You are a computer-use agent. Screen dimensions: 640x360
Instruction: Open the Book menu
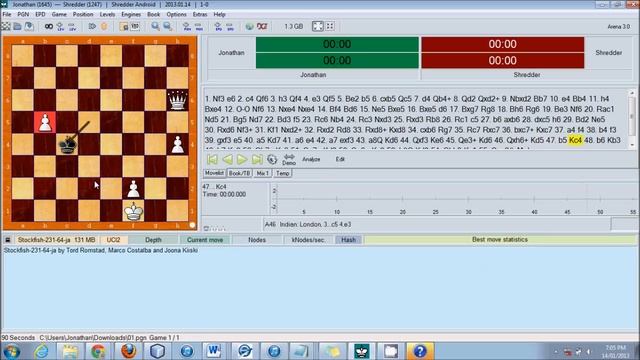click(153, 14)
